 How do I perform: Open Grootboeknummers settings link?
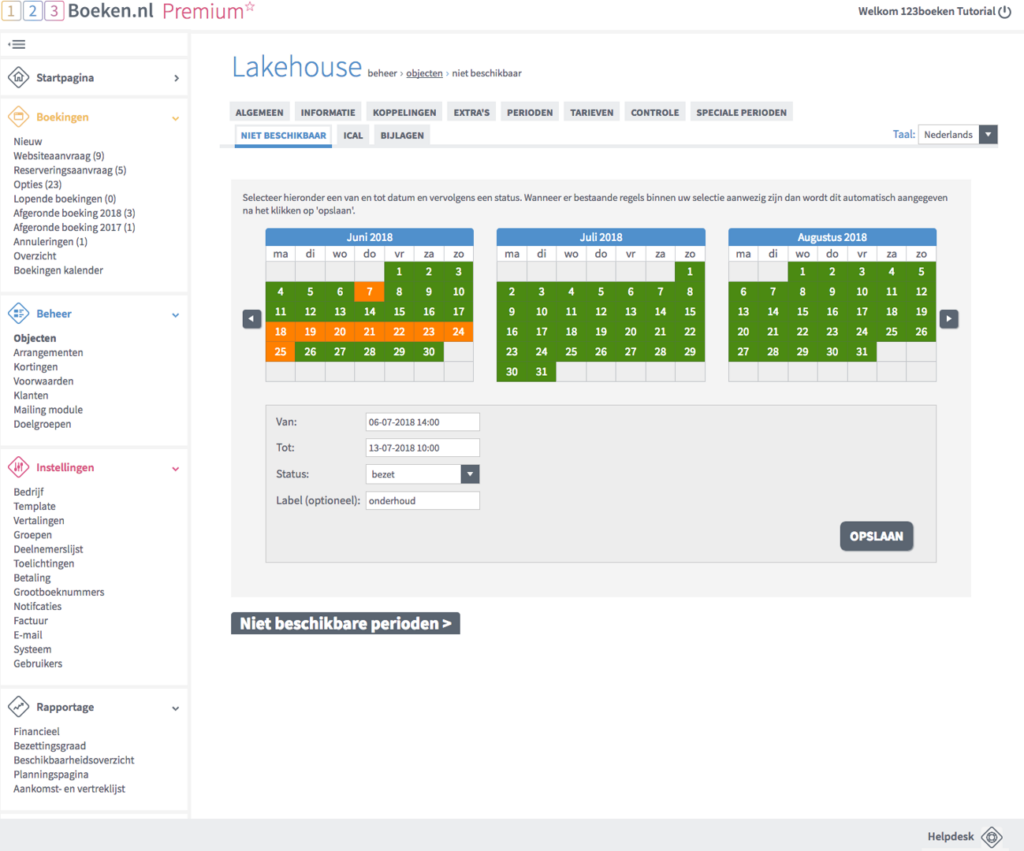tap(59, 592)
